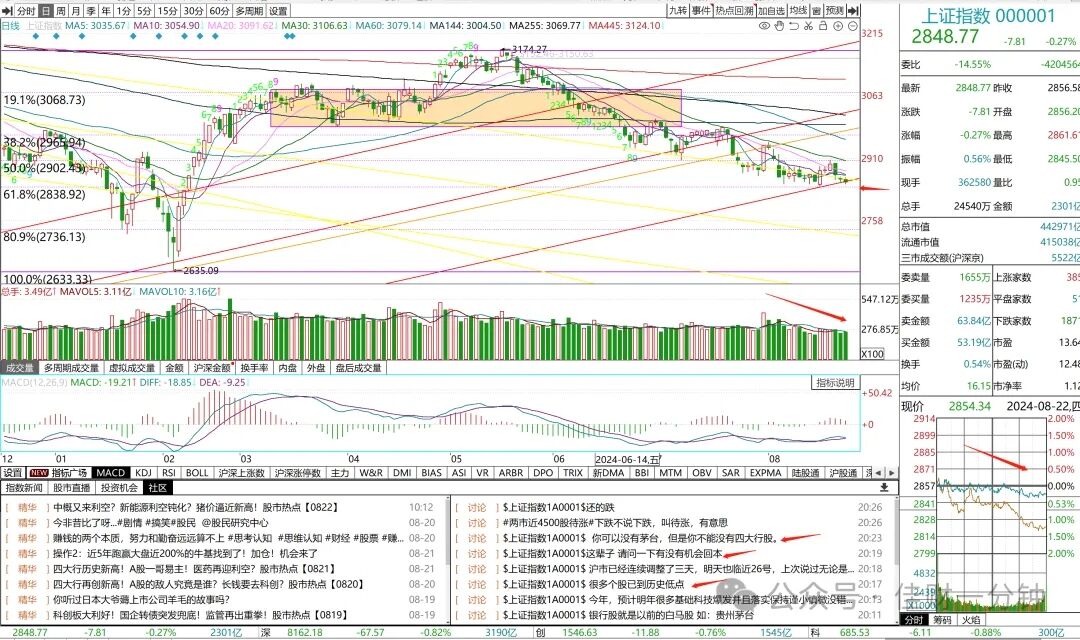Select the 周 weekly period tab

61,11
